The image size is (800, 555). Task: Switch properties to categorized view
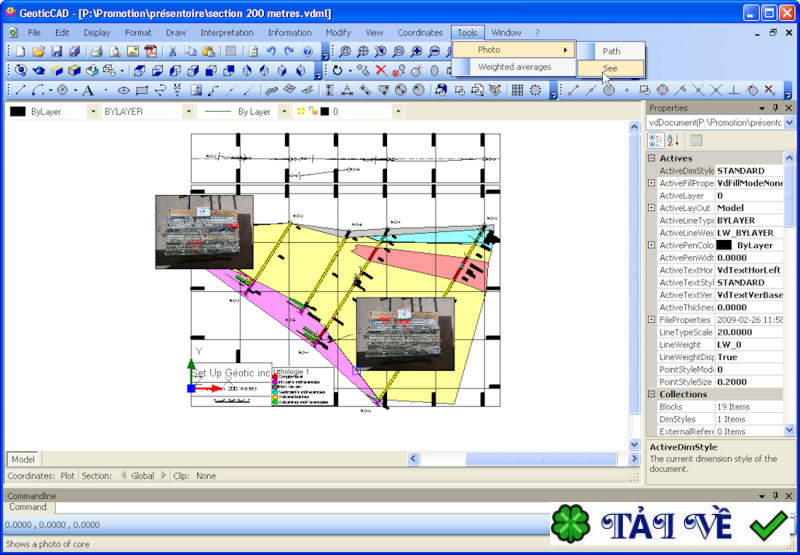(x=655, y=140)
